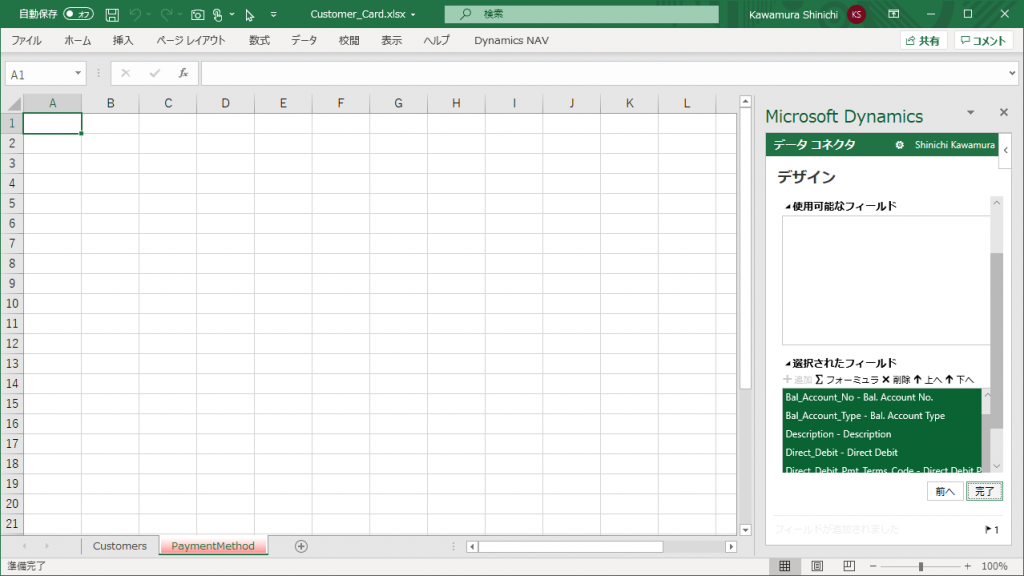
Task: Click the 前へ back button
Action: click(945, 491)
